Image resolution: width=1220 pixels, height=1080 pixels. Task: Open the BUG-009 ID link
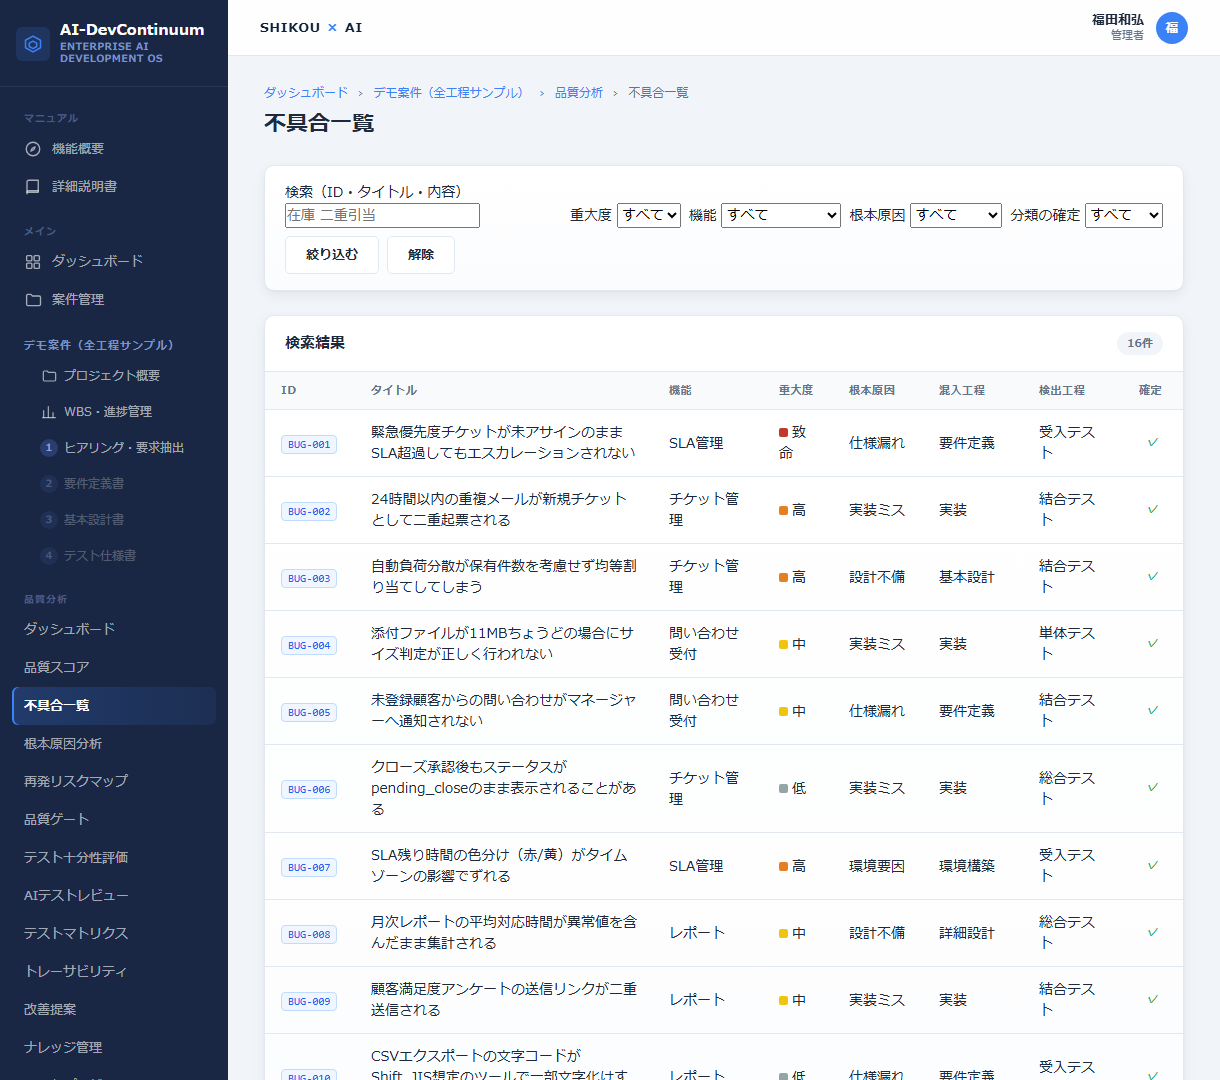pyautogui.click(x=309, y=1002)
